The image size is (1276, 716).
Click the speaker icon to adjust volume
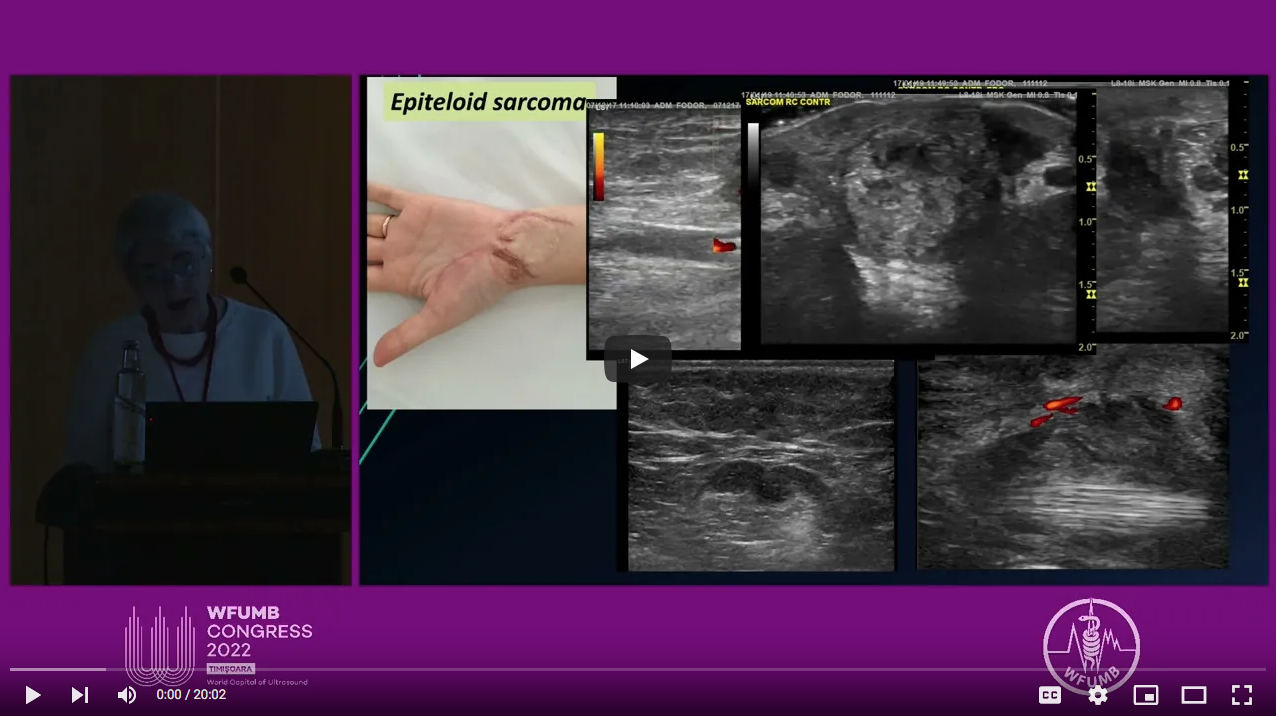tap(126, 695)
